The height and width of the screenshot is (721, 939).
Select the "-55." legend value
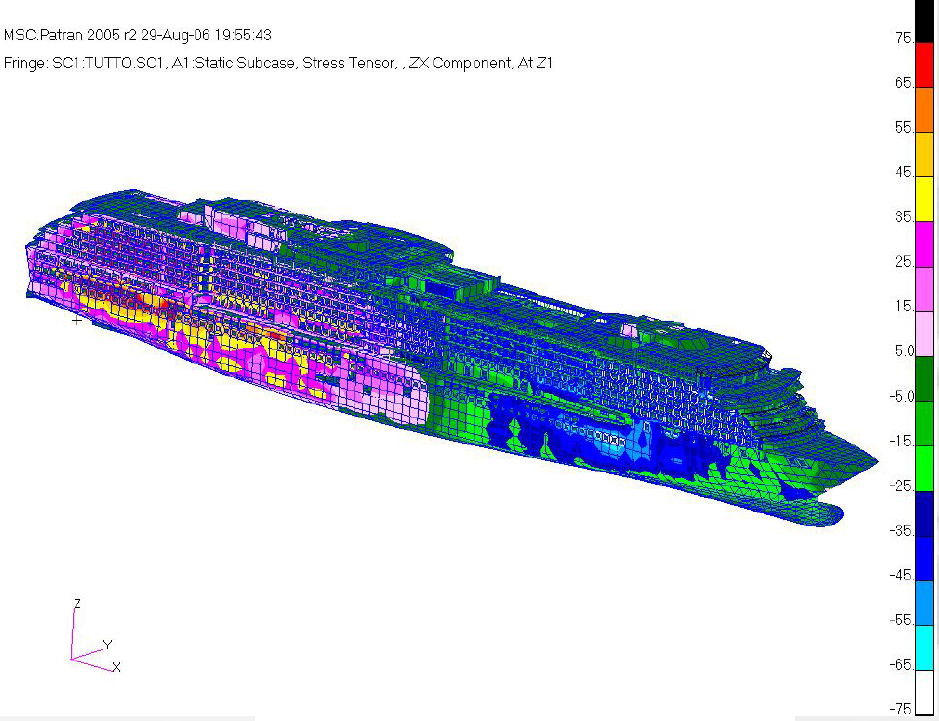pyautogui.click(x=902, y=620)
